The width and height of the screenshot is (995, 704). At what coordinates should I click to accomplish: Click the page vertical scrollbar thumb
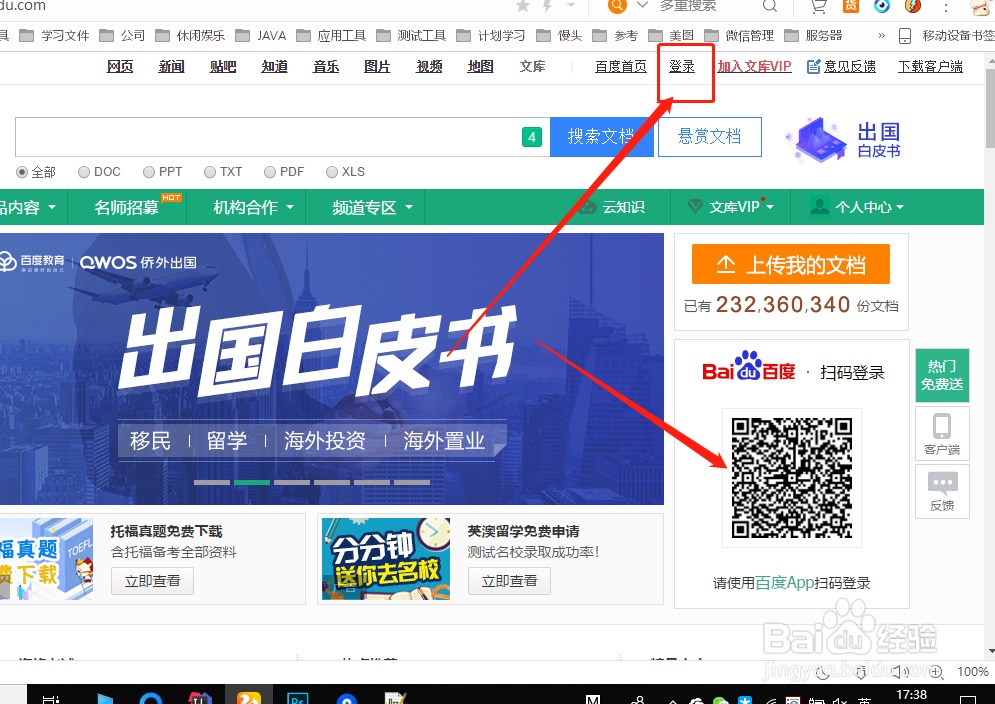991,108
